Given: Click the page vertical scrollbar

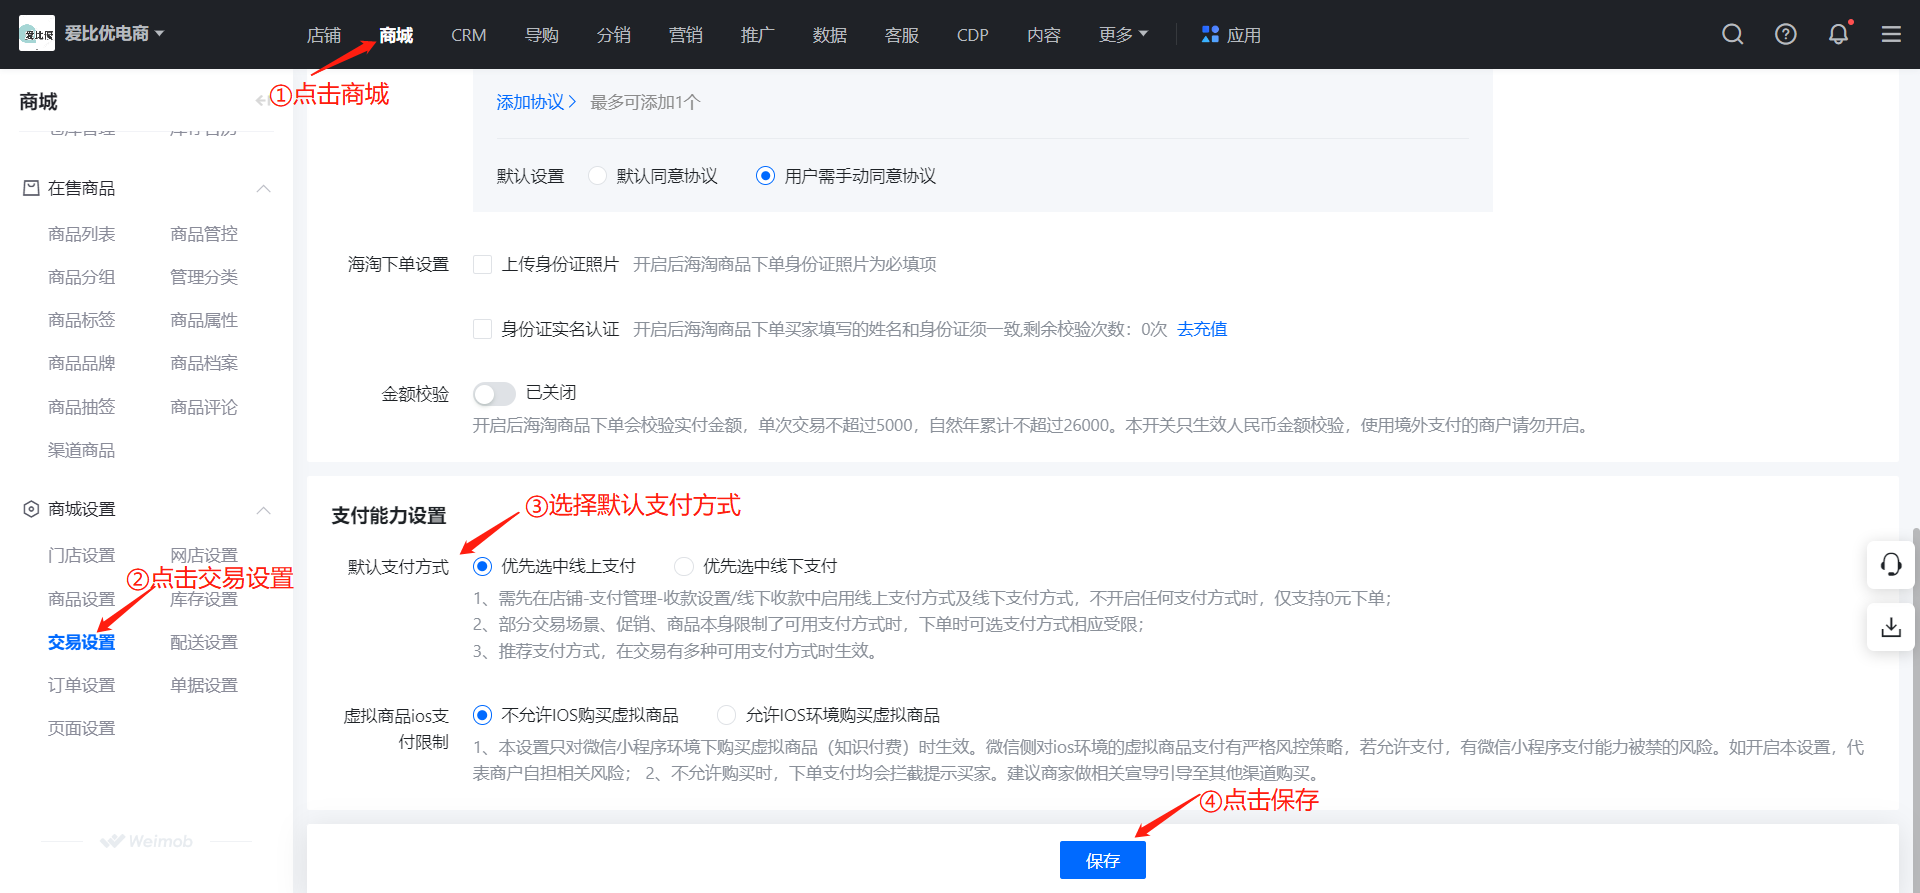Looking at the screenshot, I should [x=1915, y=710].
